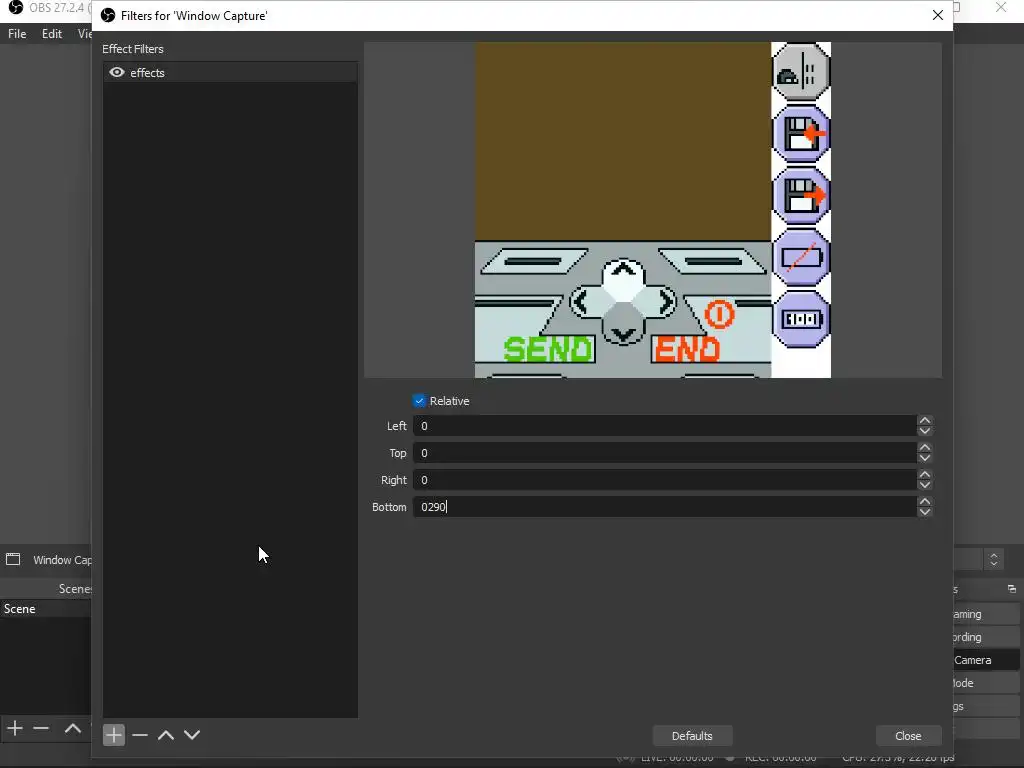Click the d-pad up arrow in preview
Screen dimensions: 1024x768
tap(624, 268)
